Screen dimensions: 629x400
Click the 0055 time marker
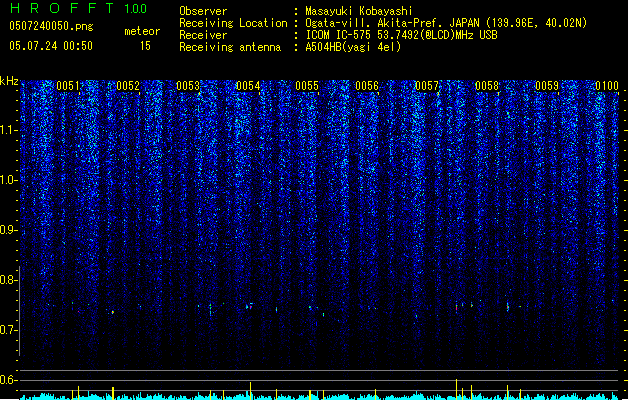pyautogui.click(x=307, y=86)
